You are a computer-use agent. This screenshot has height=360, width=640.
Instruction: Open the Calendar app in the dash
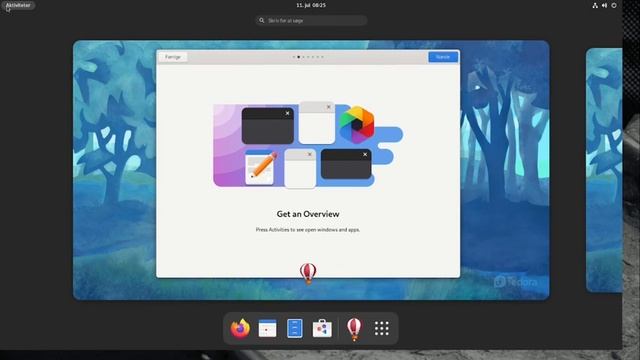tap(267, 328)
